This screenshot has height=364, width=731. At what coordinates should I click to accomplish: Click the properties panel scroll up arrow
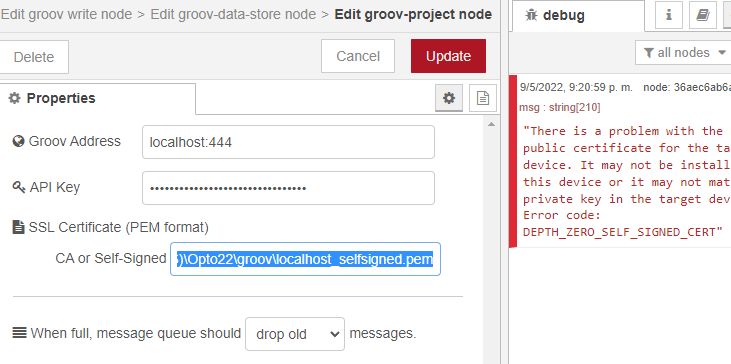(x=491, y=124)
